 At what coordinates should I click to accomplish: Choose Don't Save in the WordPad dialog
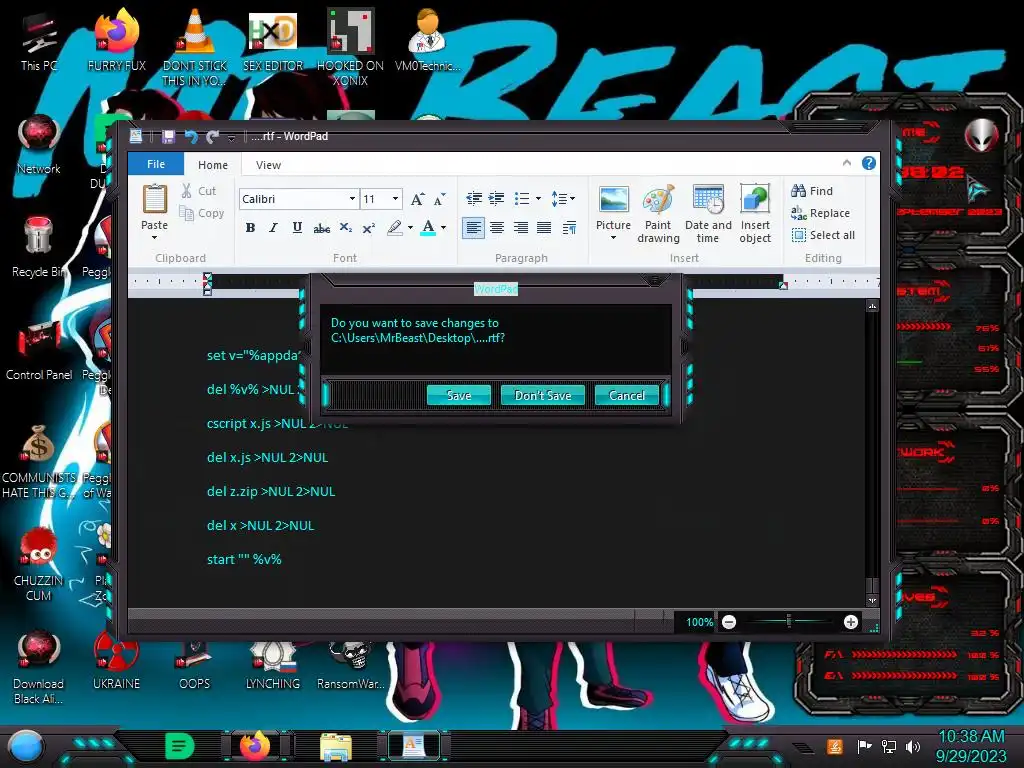pyautogui.click(x=543, y=395)
